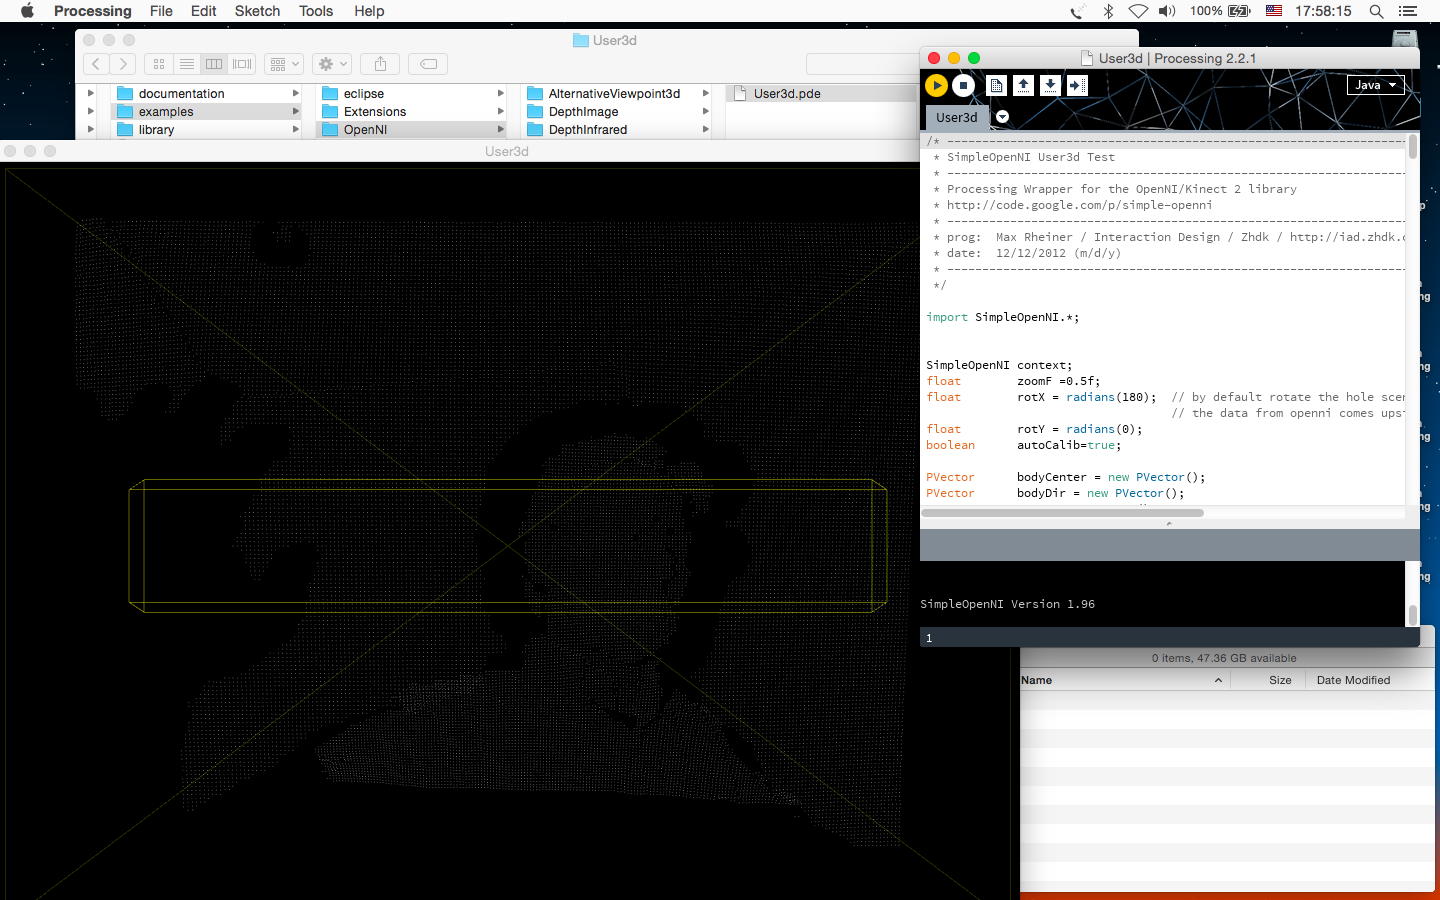Viewport: 1440px width, 900px height.
Task: Sort by the Name column header
Action: 1124,680
